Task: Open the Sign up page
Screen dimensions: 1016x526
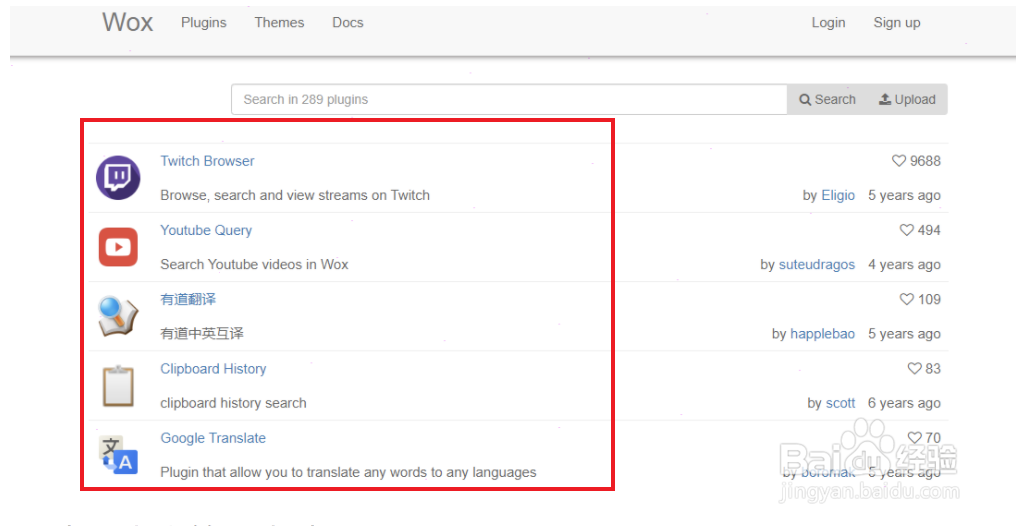Action: coord(897,23)
